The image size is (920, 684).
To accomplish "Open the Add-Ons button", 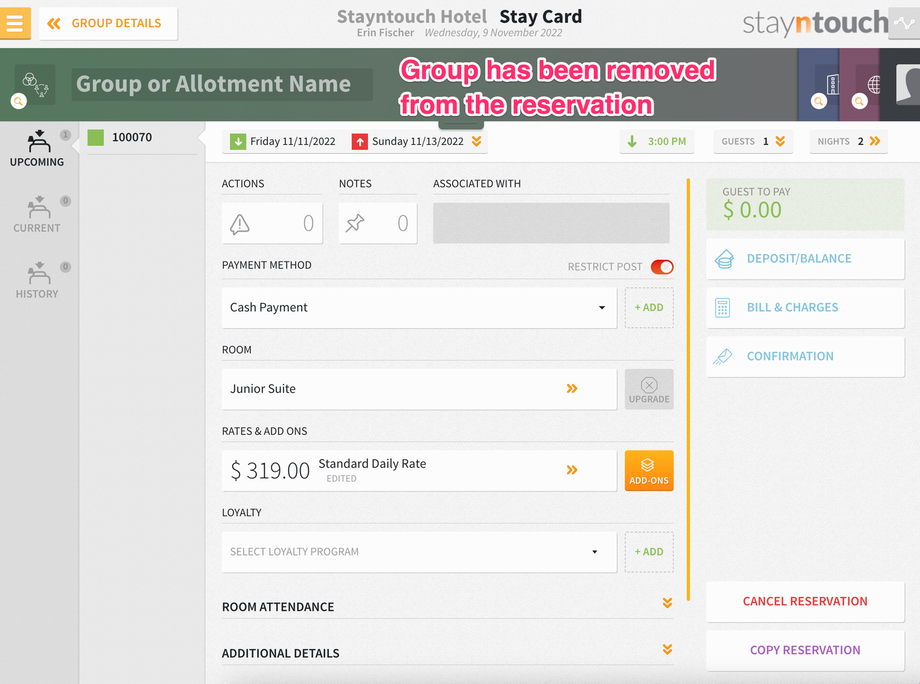I will pyautogui.click(x=649, y=470).
